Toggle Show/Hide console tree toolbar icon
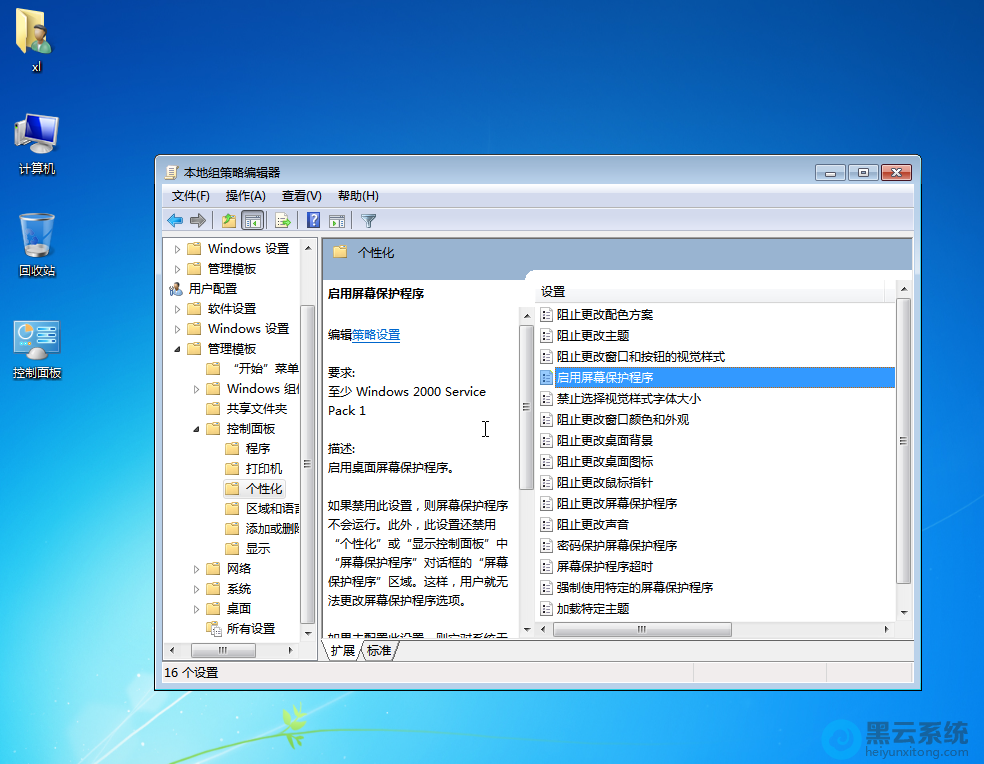This screenshot has width=984, height=764. click(x=253, y=221)
